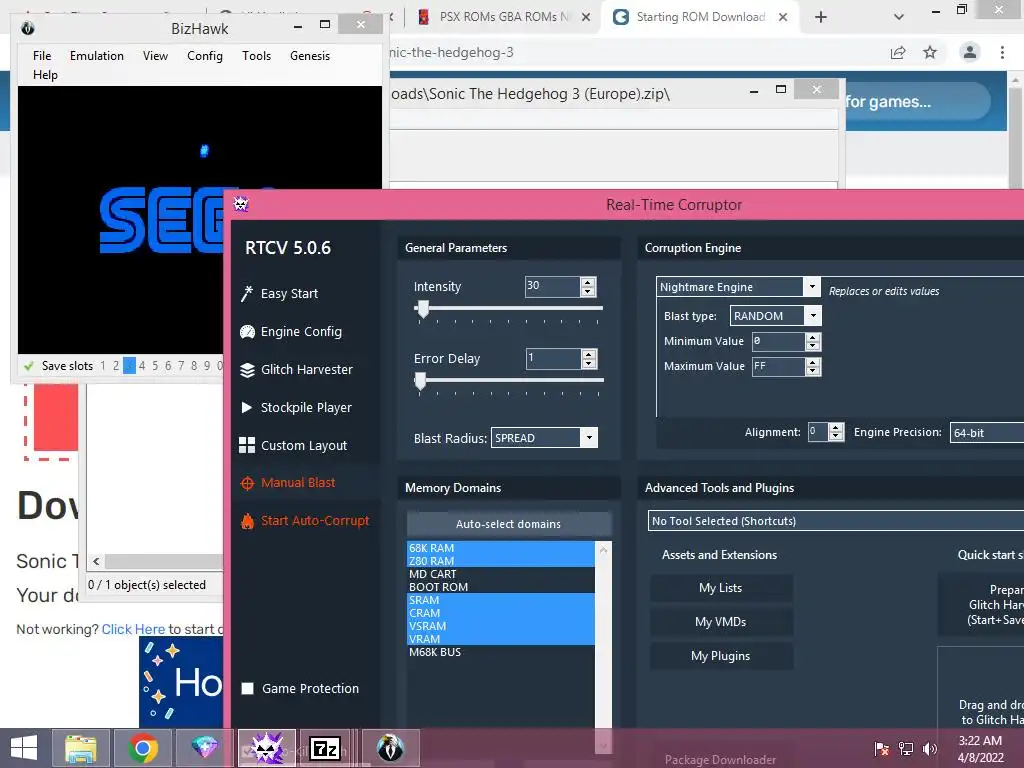Expand Blast Radius SPREAD dropdown

[x=589, y=438]
